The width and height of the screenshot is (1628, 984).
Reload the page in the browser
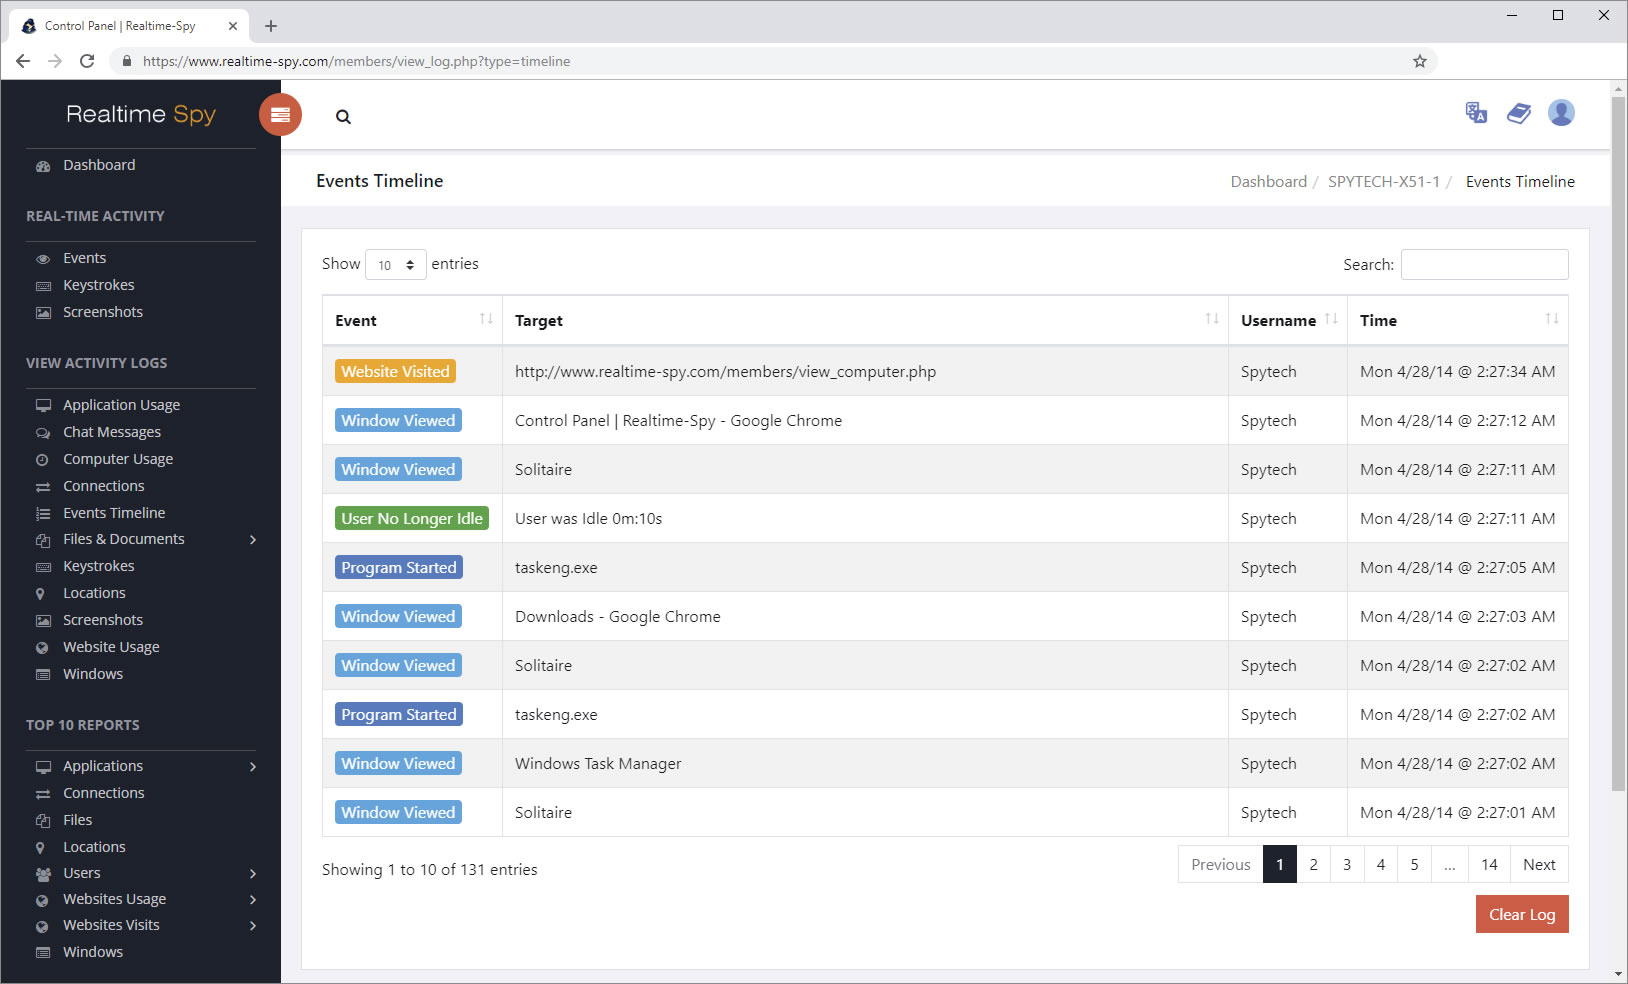[87, 61]
